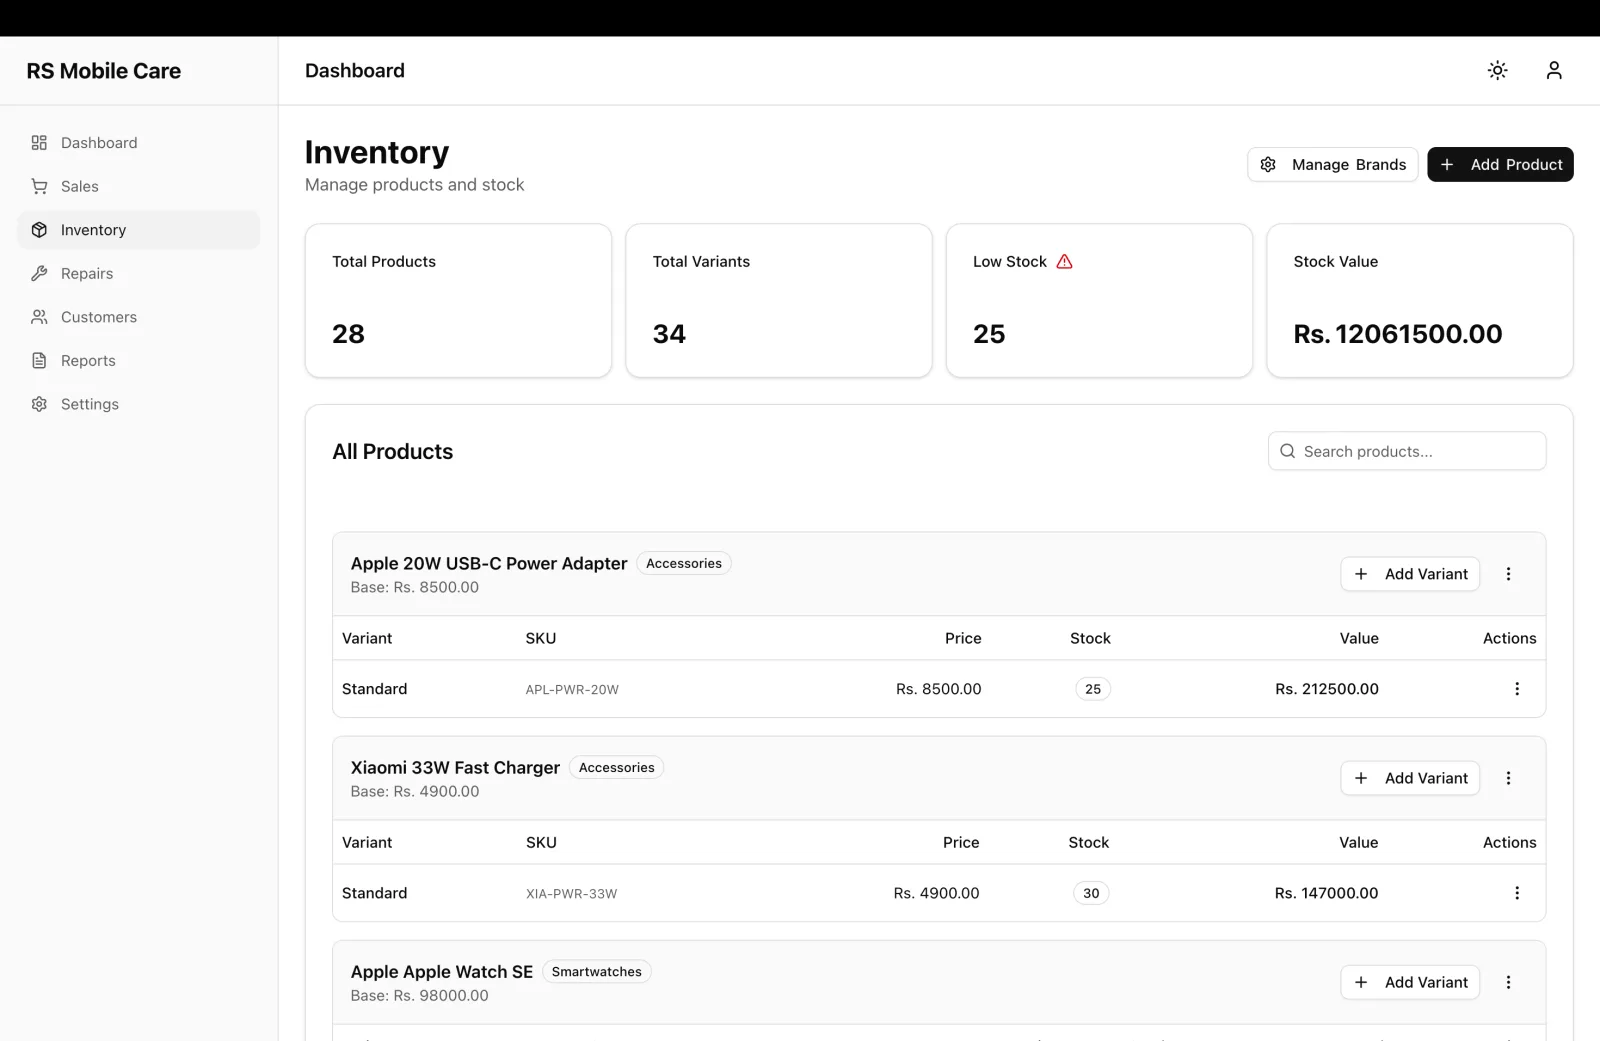
Task: Click the RS Mobile Care logo title
Action: [104, 71]
